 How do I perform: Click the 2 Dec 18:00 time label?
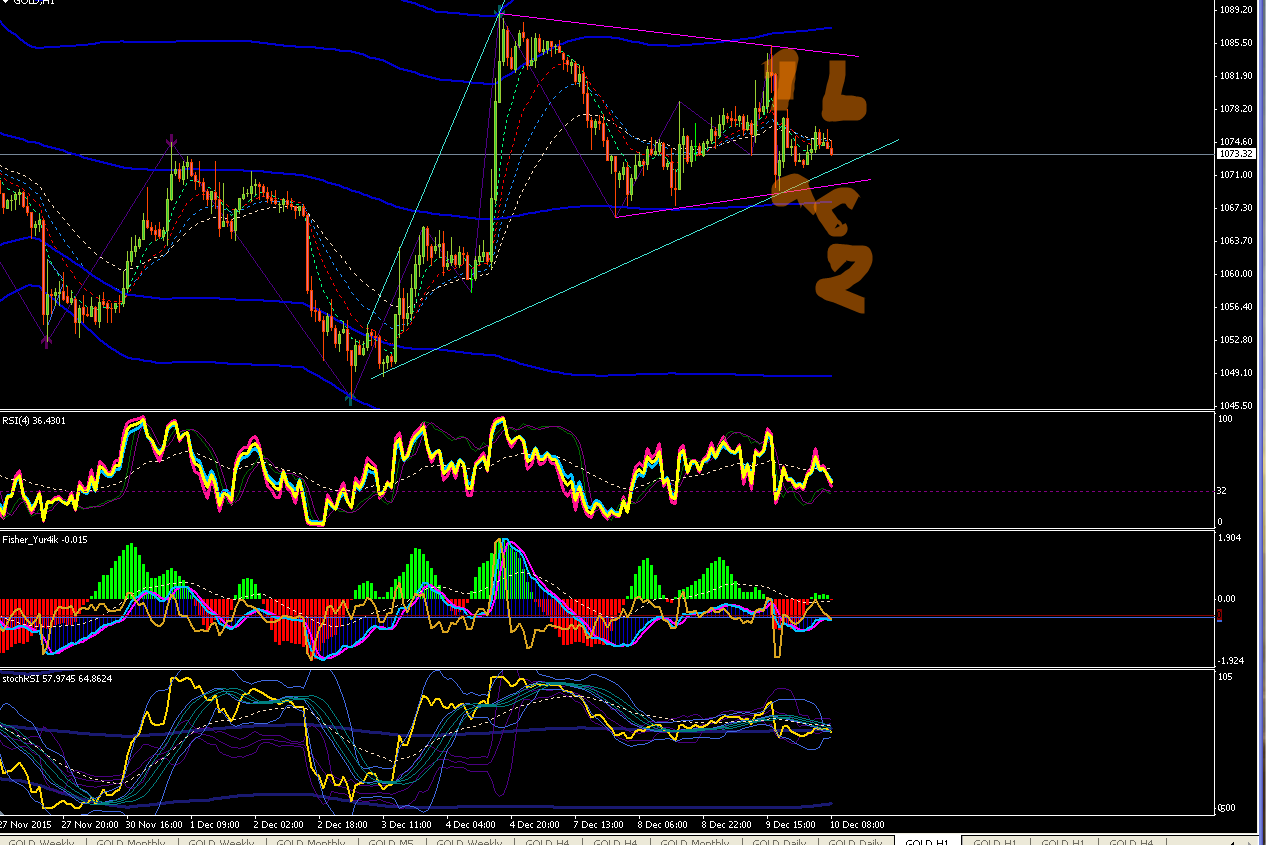(344, 826)
